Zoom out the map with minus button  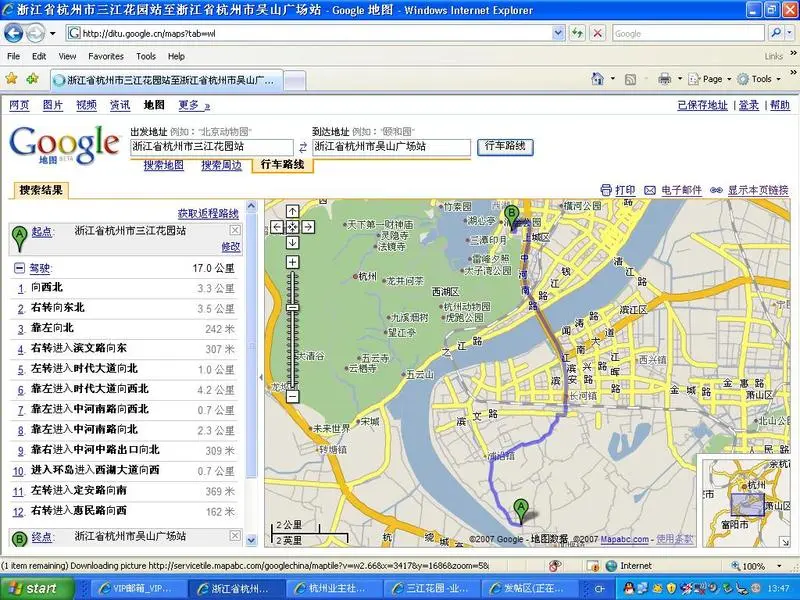point(292,396)
